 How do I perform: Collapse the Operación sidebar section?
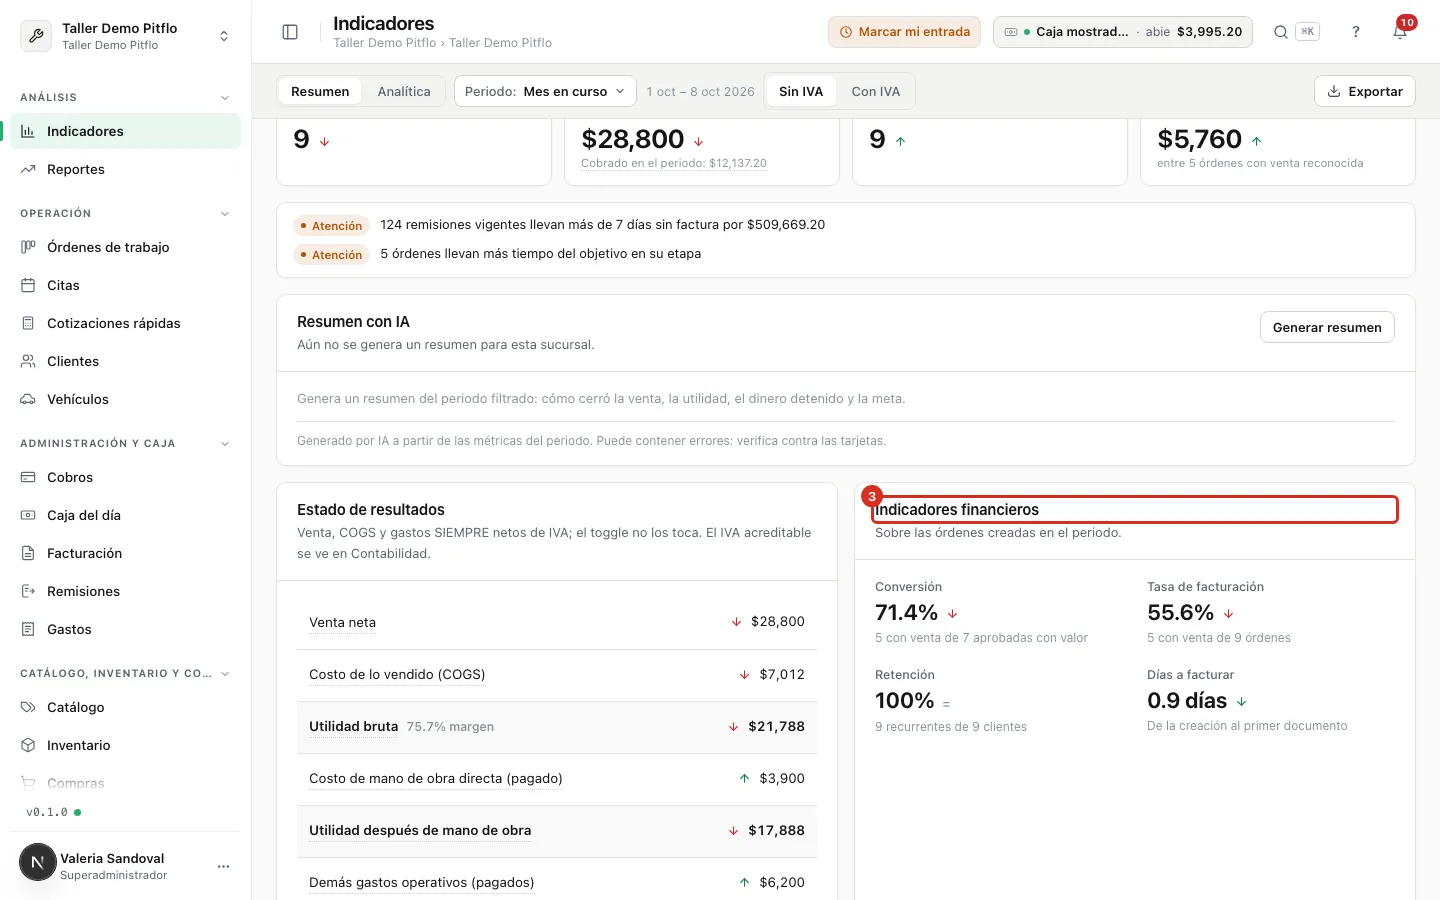225,214
